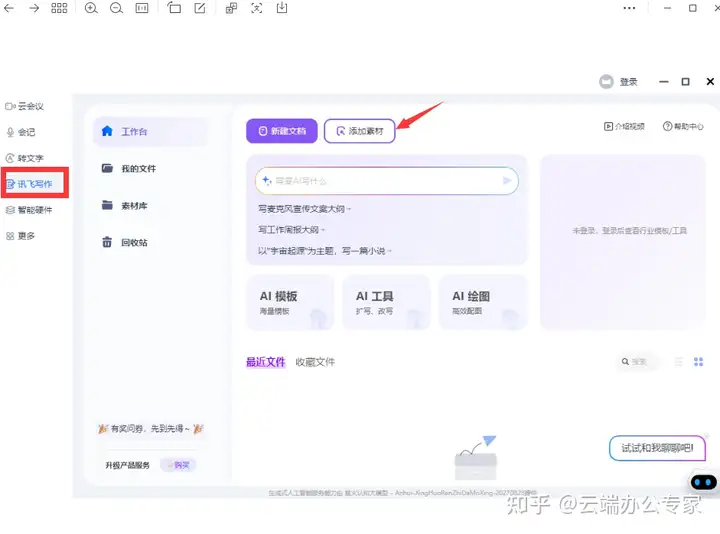Click the file search box
Image resolution: width=720 pixels, height=534 pixels.
pyautogui.click(x=639, y=362)
